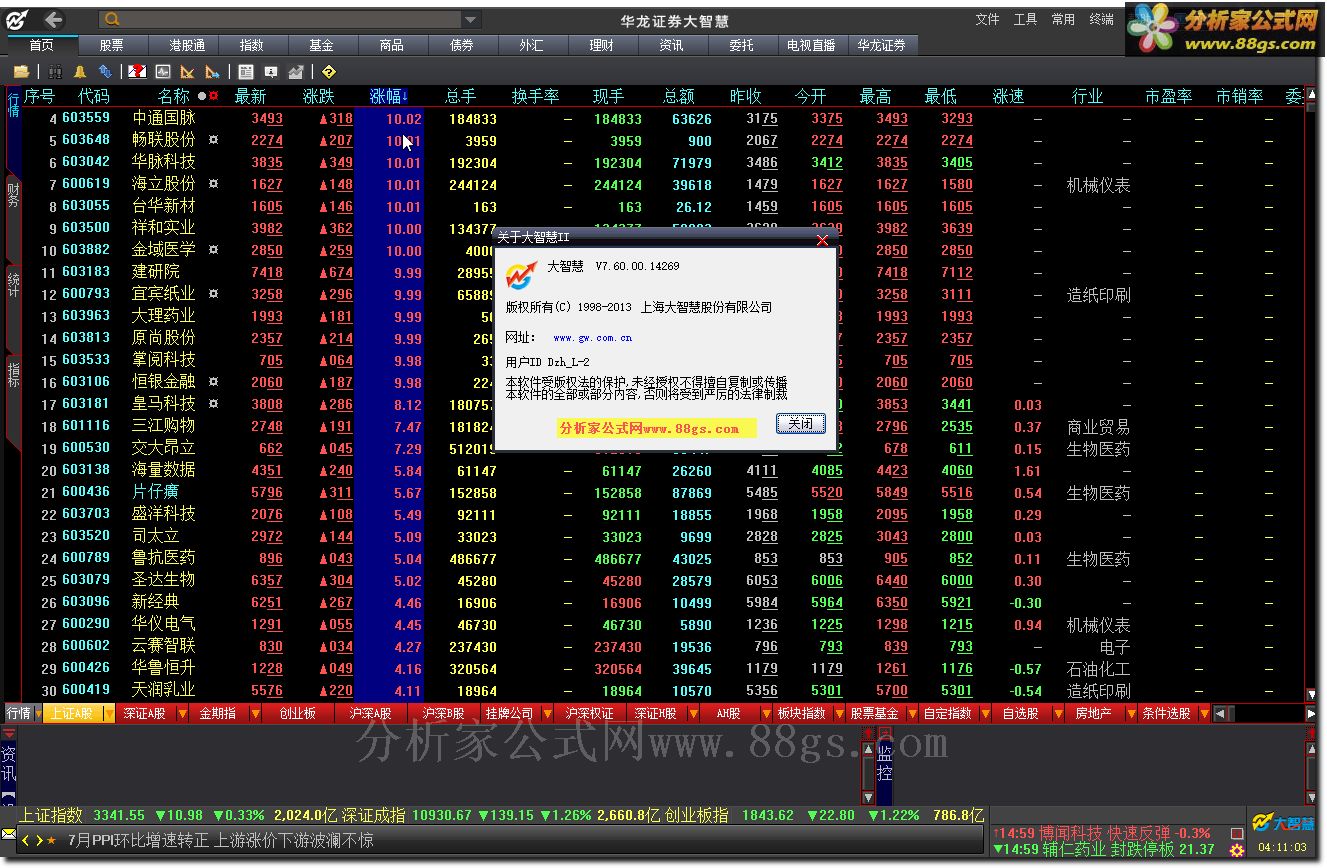
Task: Click the app logo at top-left
Action: (x=18, y=19)
